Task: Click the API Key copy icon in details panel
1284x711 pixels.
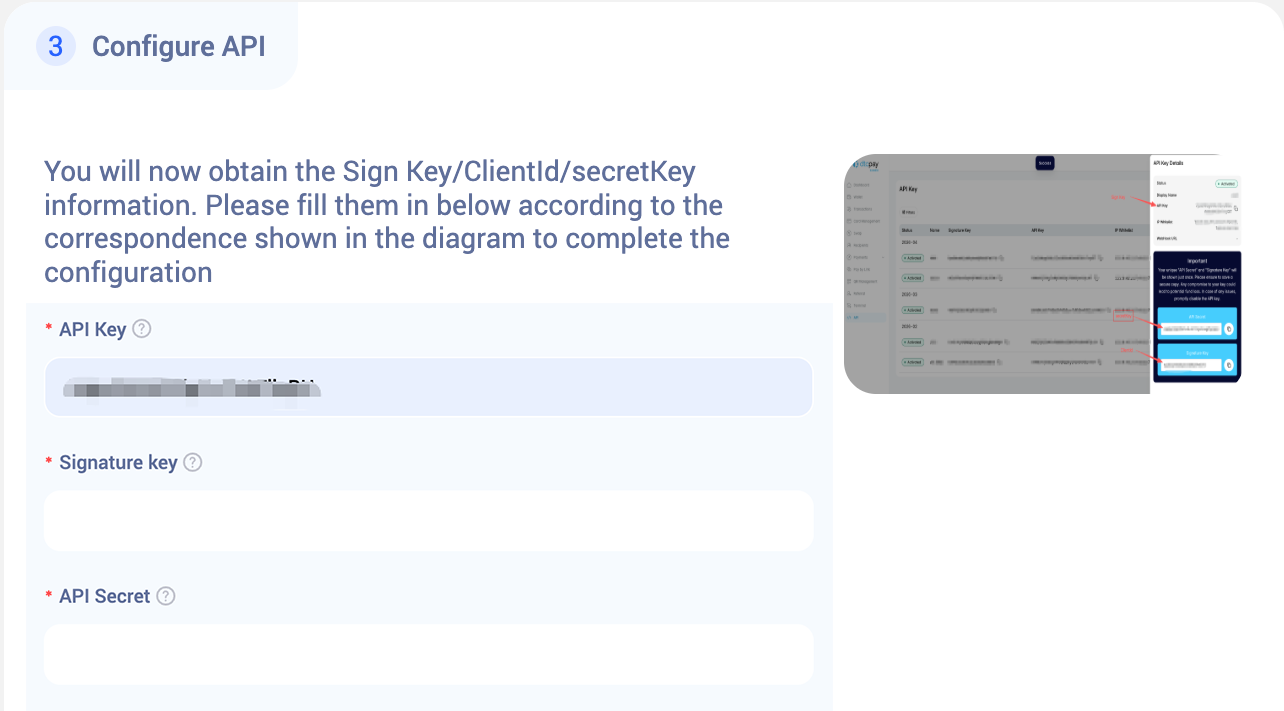Action: click(x=1236, y=208)
